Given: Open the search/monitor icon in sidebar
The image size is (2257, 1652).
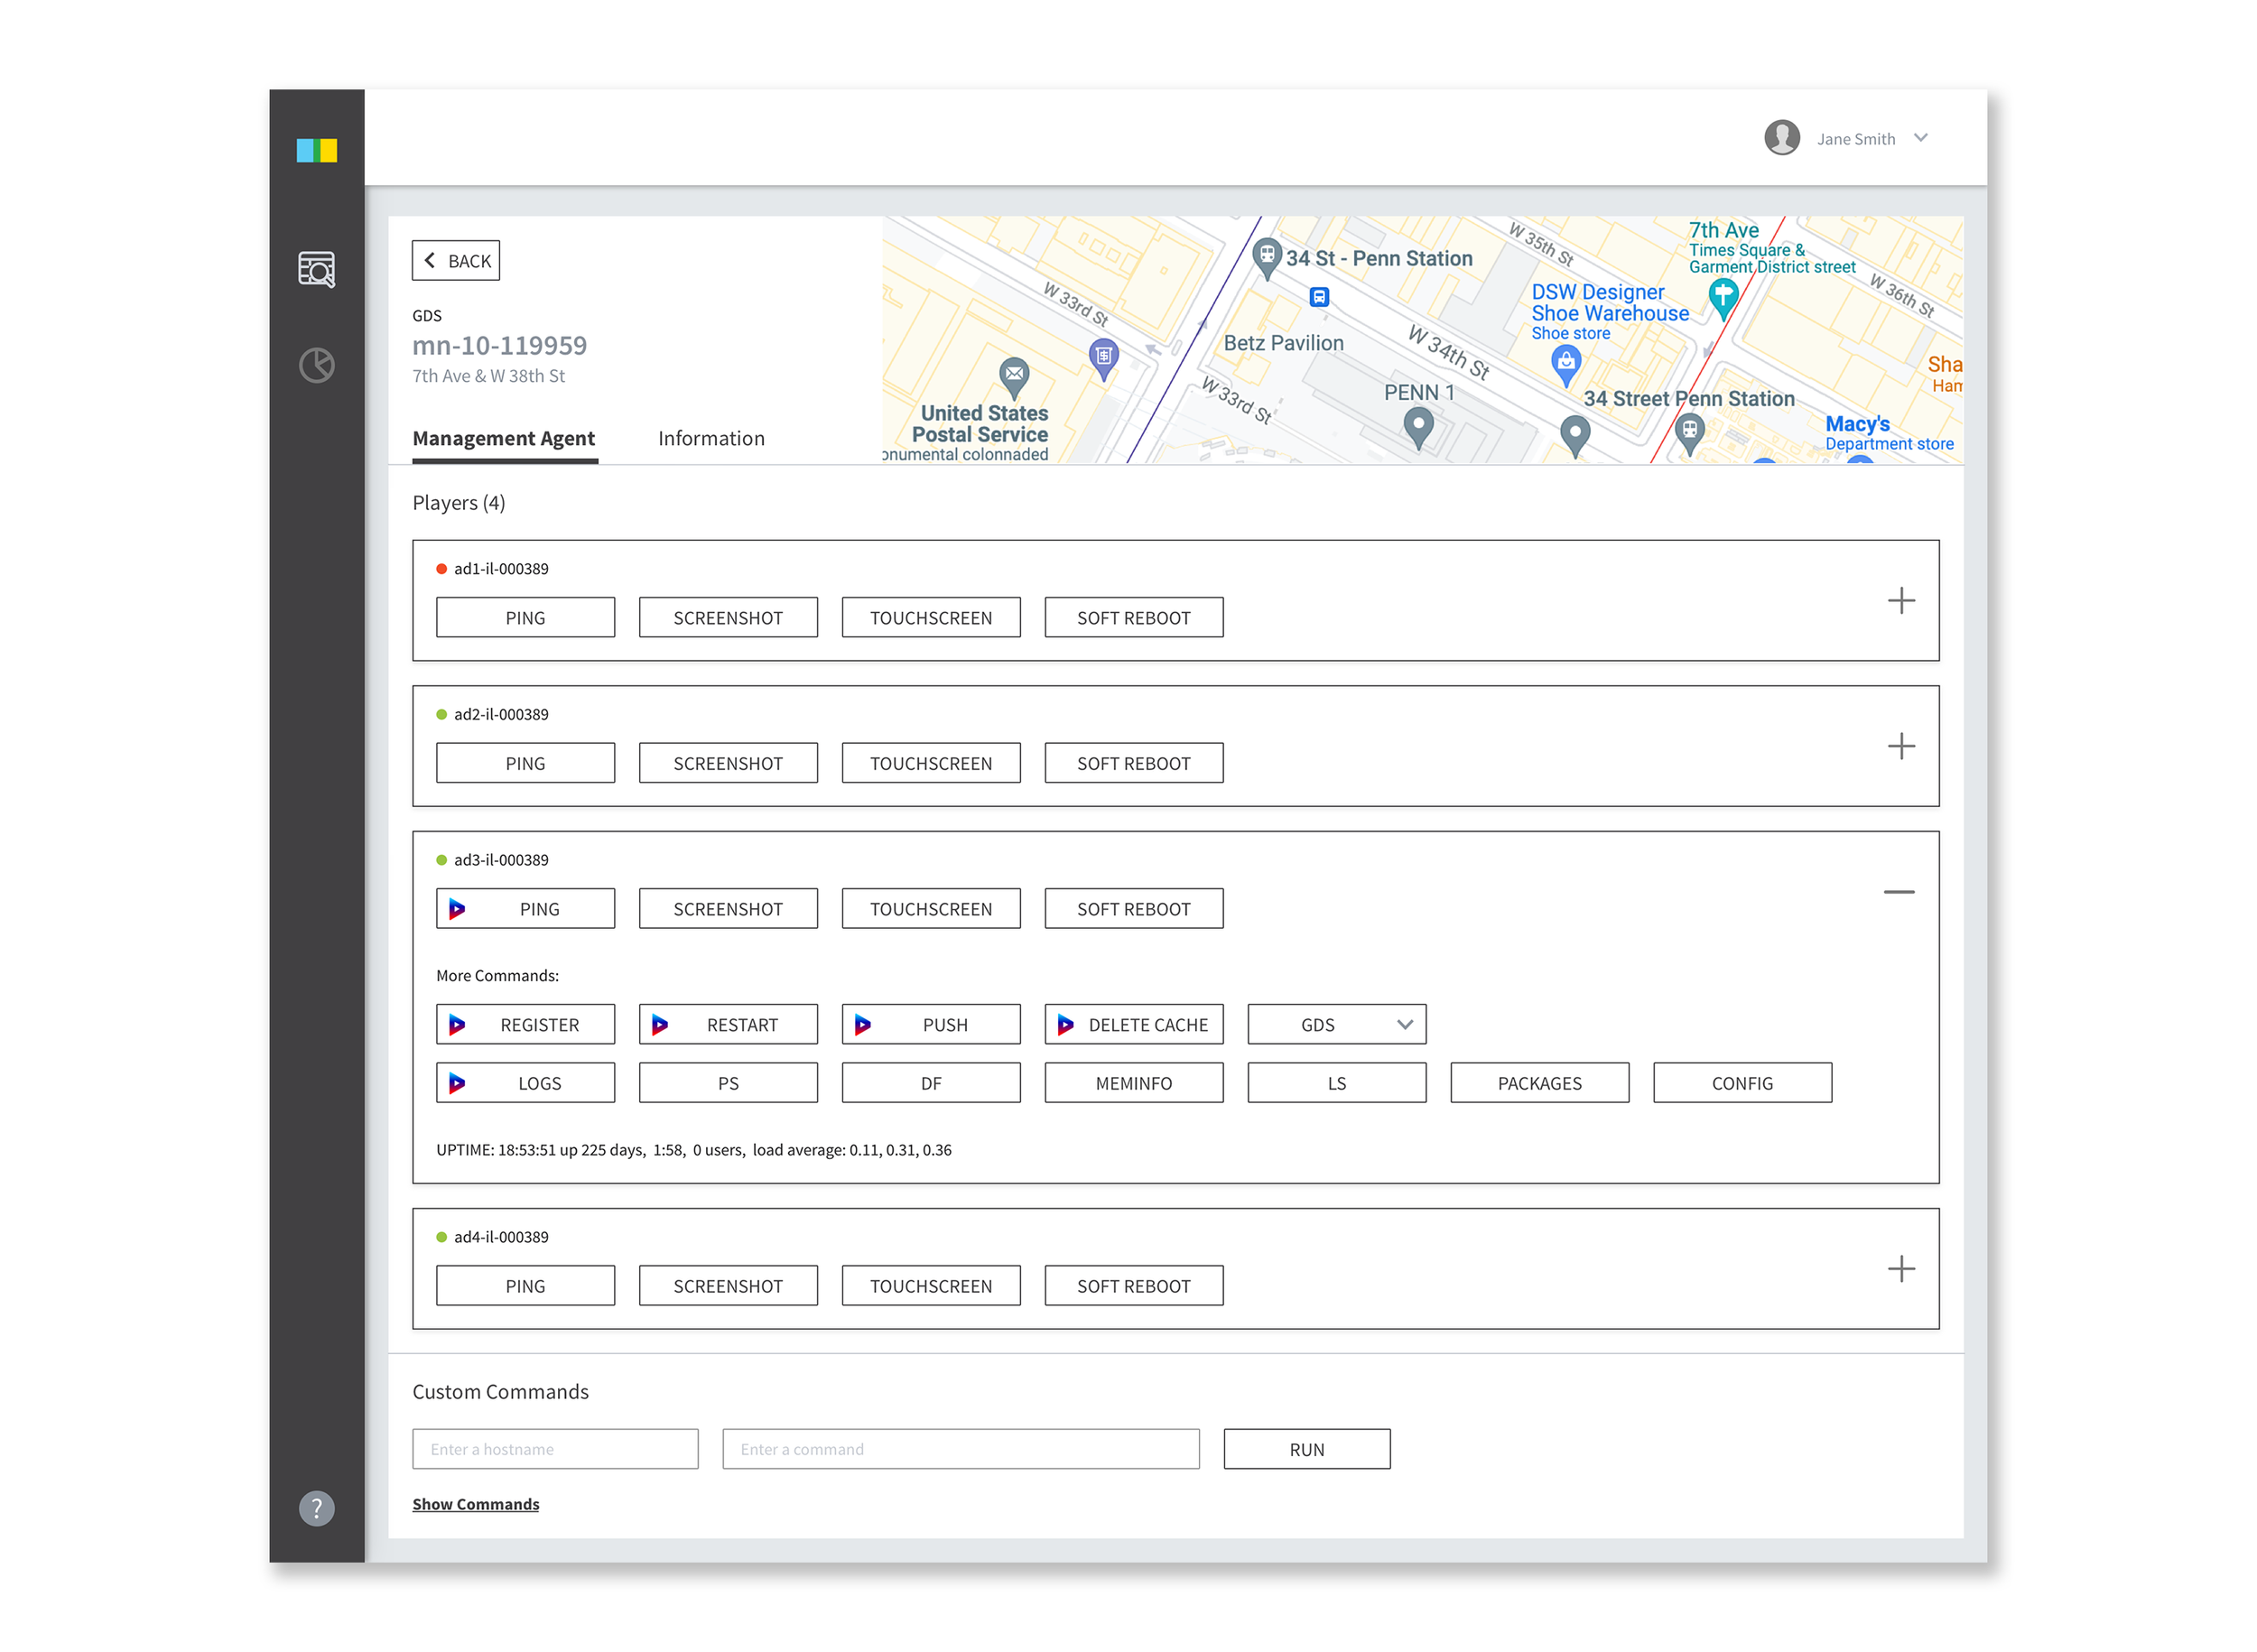Looking at the screenshot, I should 316,269.
